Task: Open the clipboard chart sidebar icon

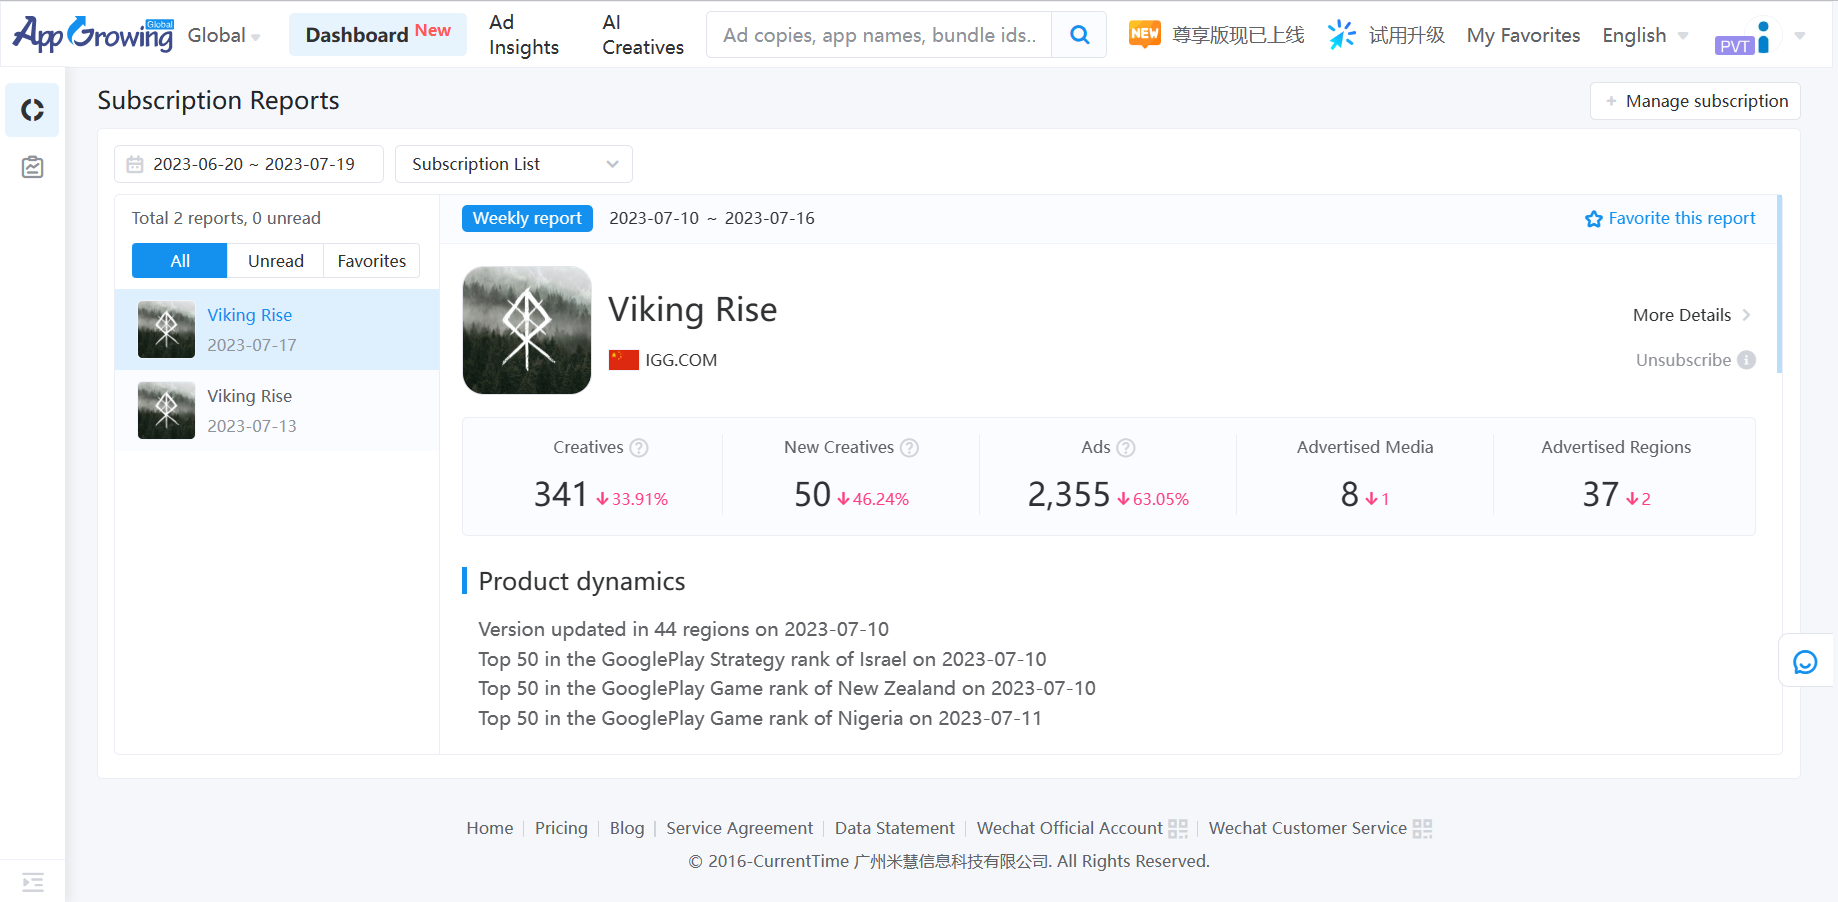Action: coord(32,167)
